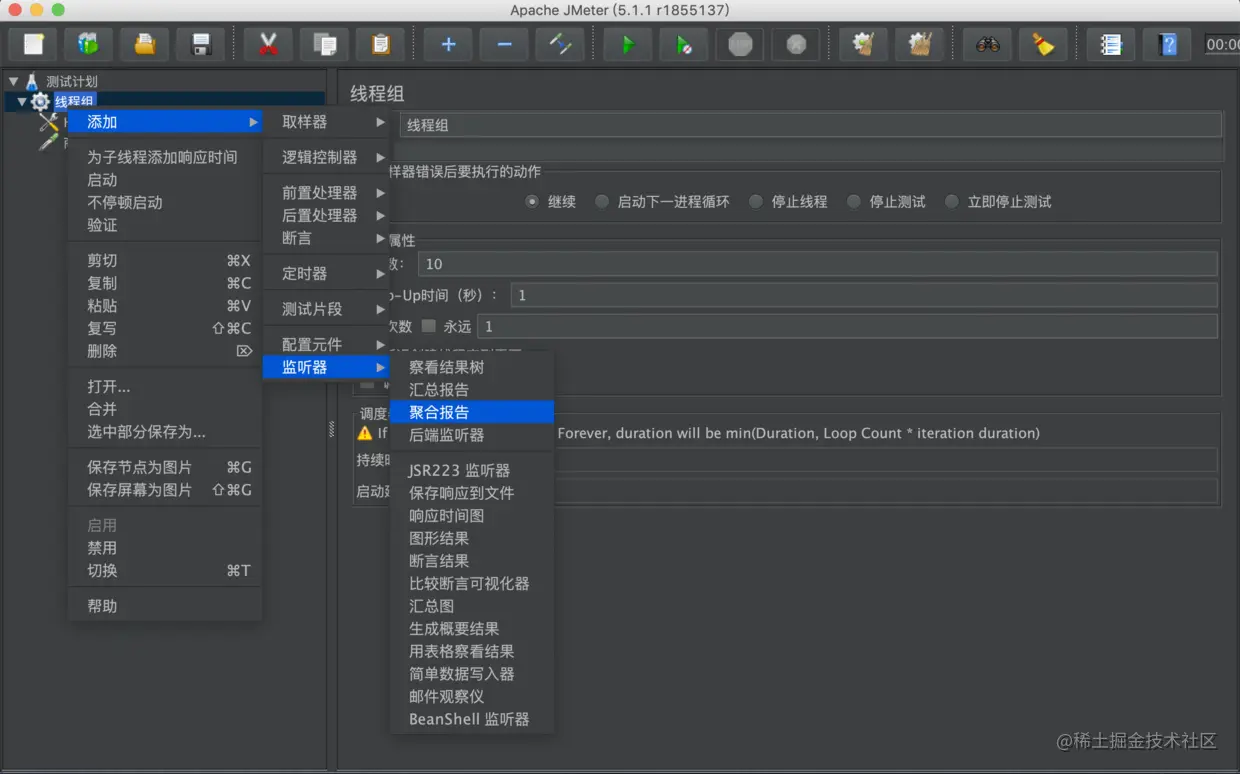This screenshot has height=774, width=1240.
Task: Open Help with question mark icon
Action: [1167, 45]
